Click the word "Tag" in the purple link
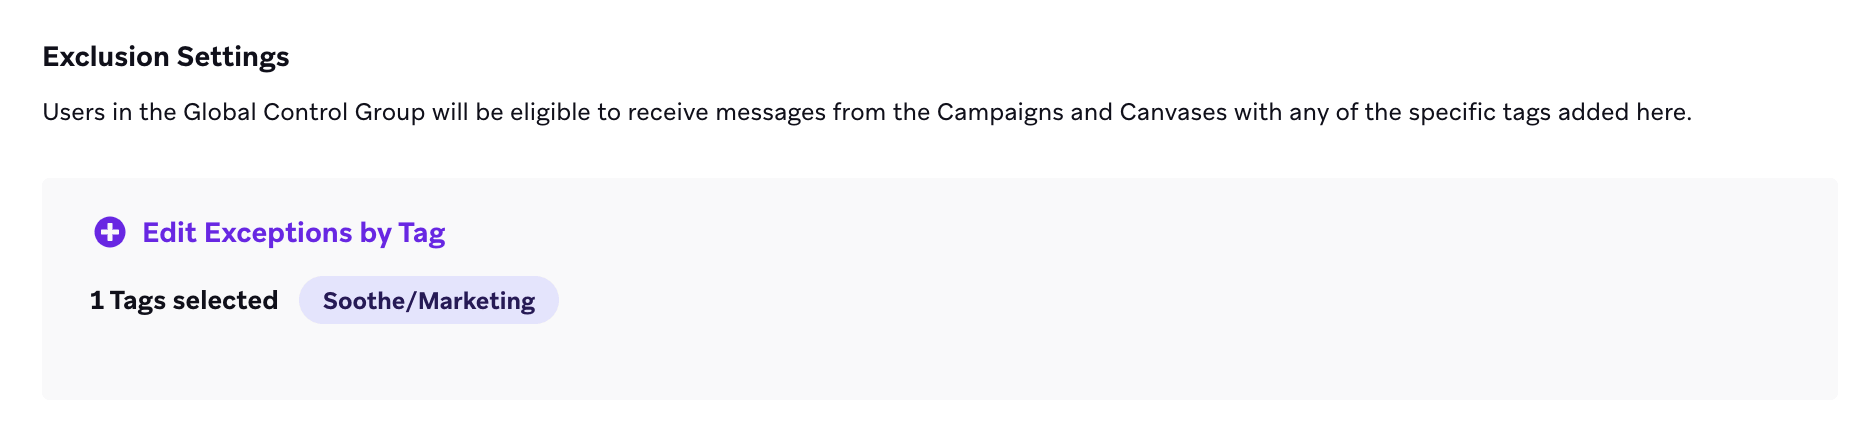 coord(421,233)
